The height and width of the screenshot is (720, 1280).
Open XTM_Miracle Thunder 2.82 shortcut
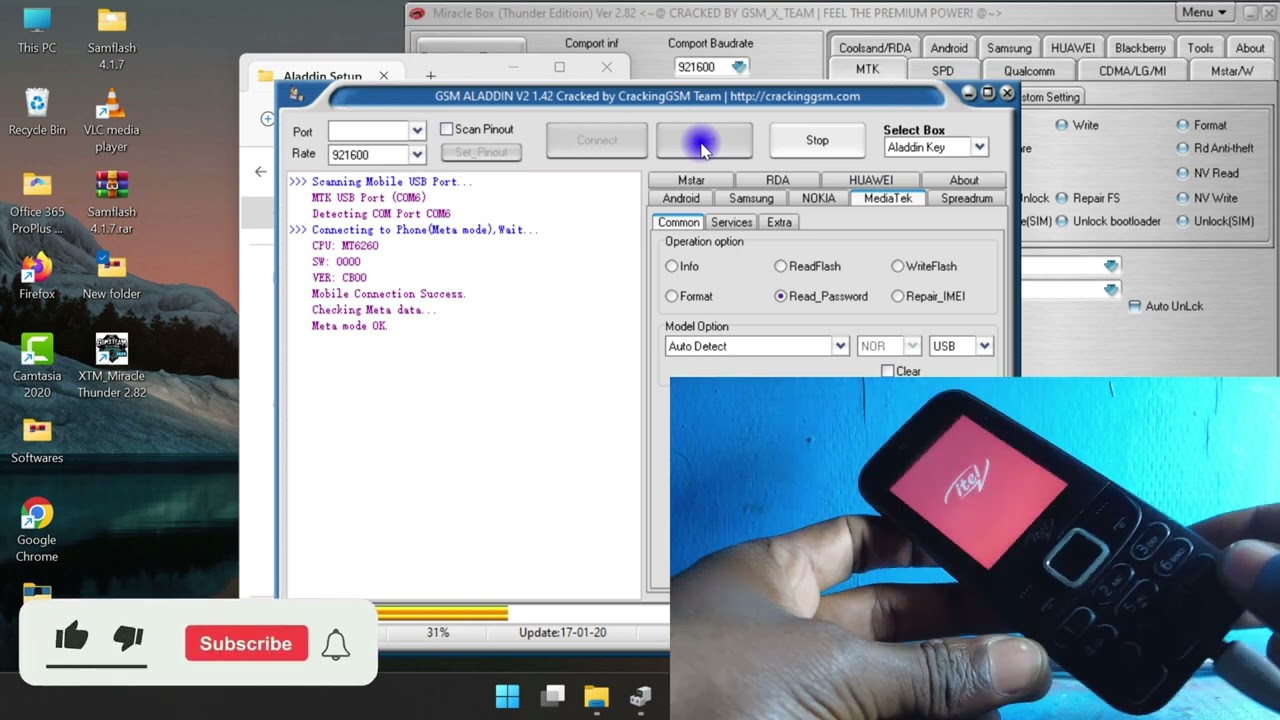tap(111, 367)
